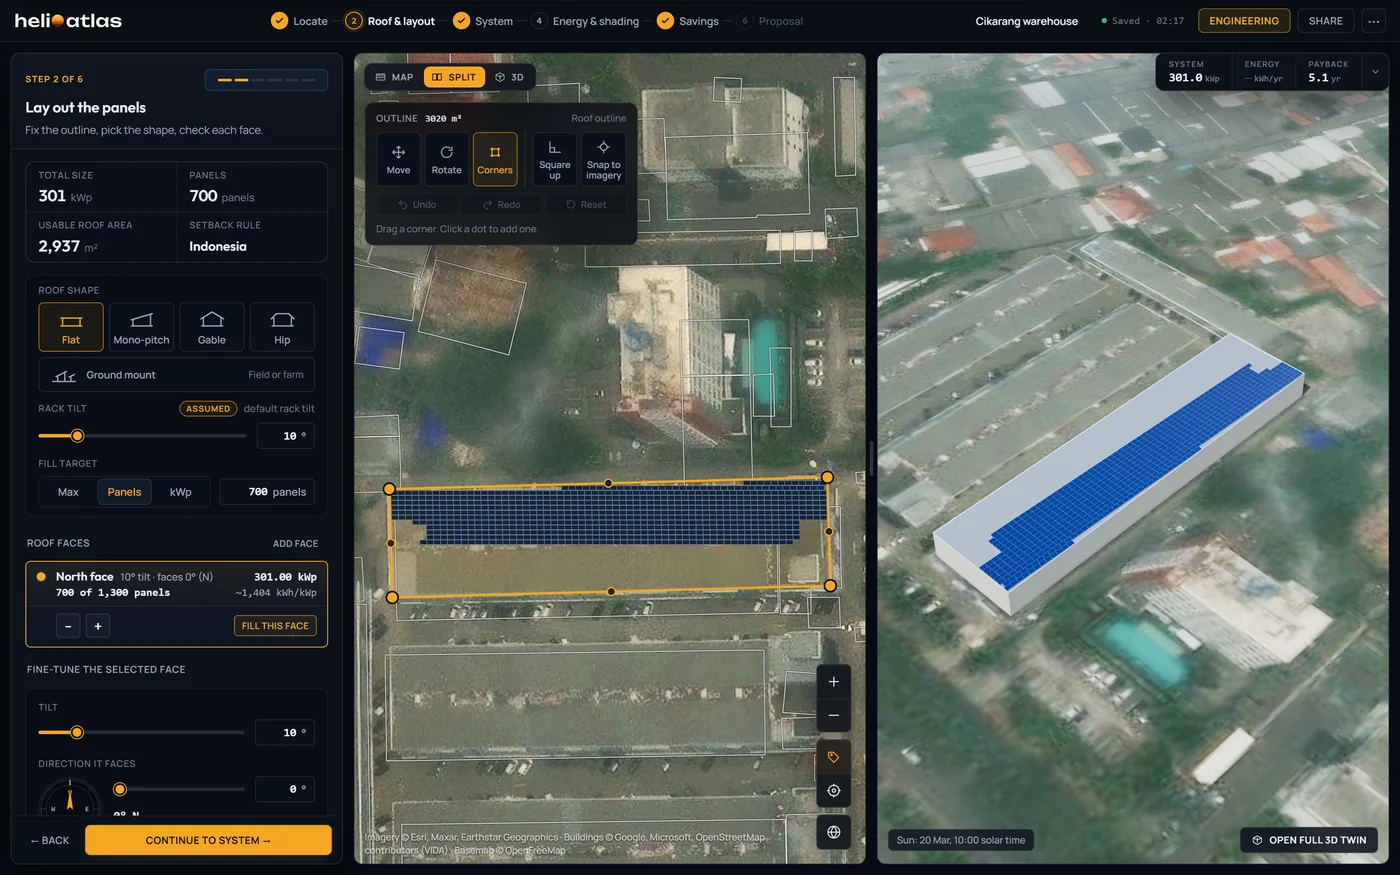Click Continue to System button
The image size is (1400, 875).
pos(208,840)
